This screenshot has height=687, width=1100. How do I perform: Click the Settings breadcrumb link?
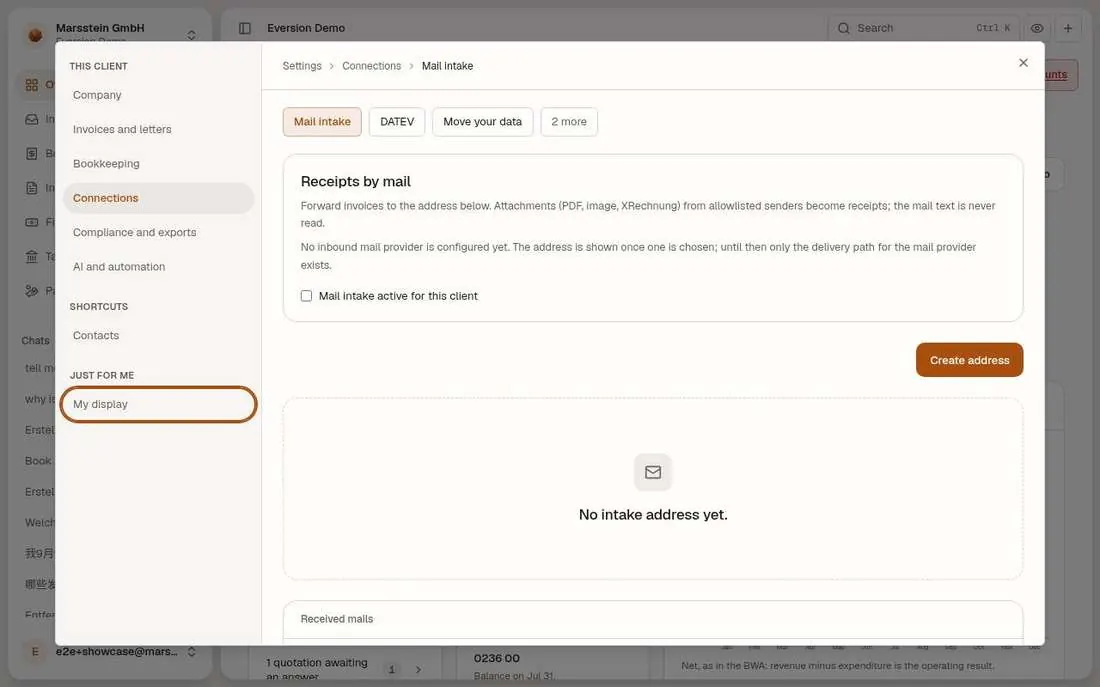pos(302,66)
